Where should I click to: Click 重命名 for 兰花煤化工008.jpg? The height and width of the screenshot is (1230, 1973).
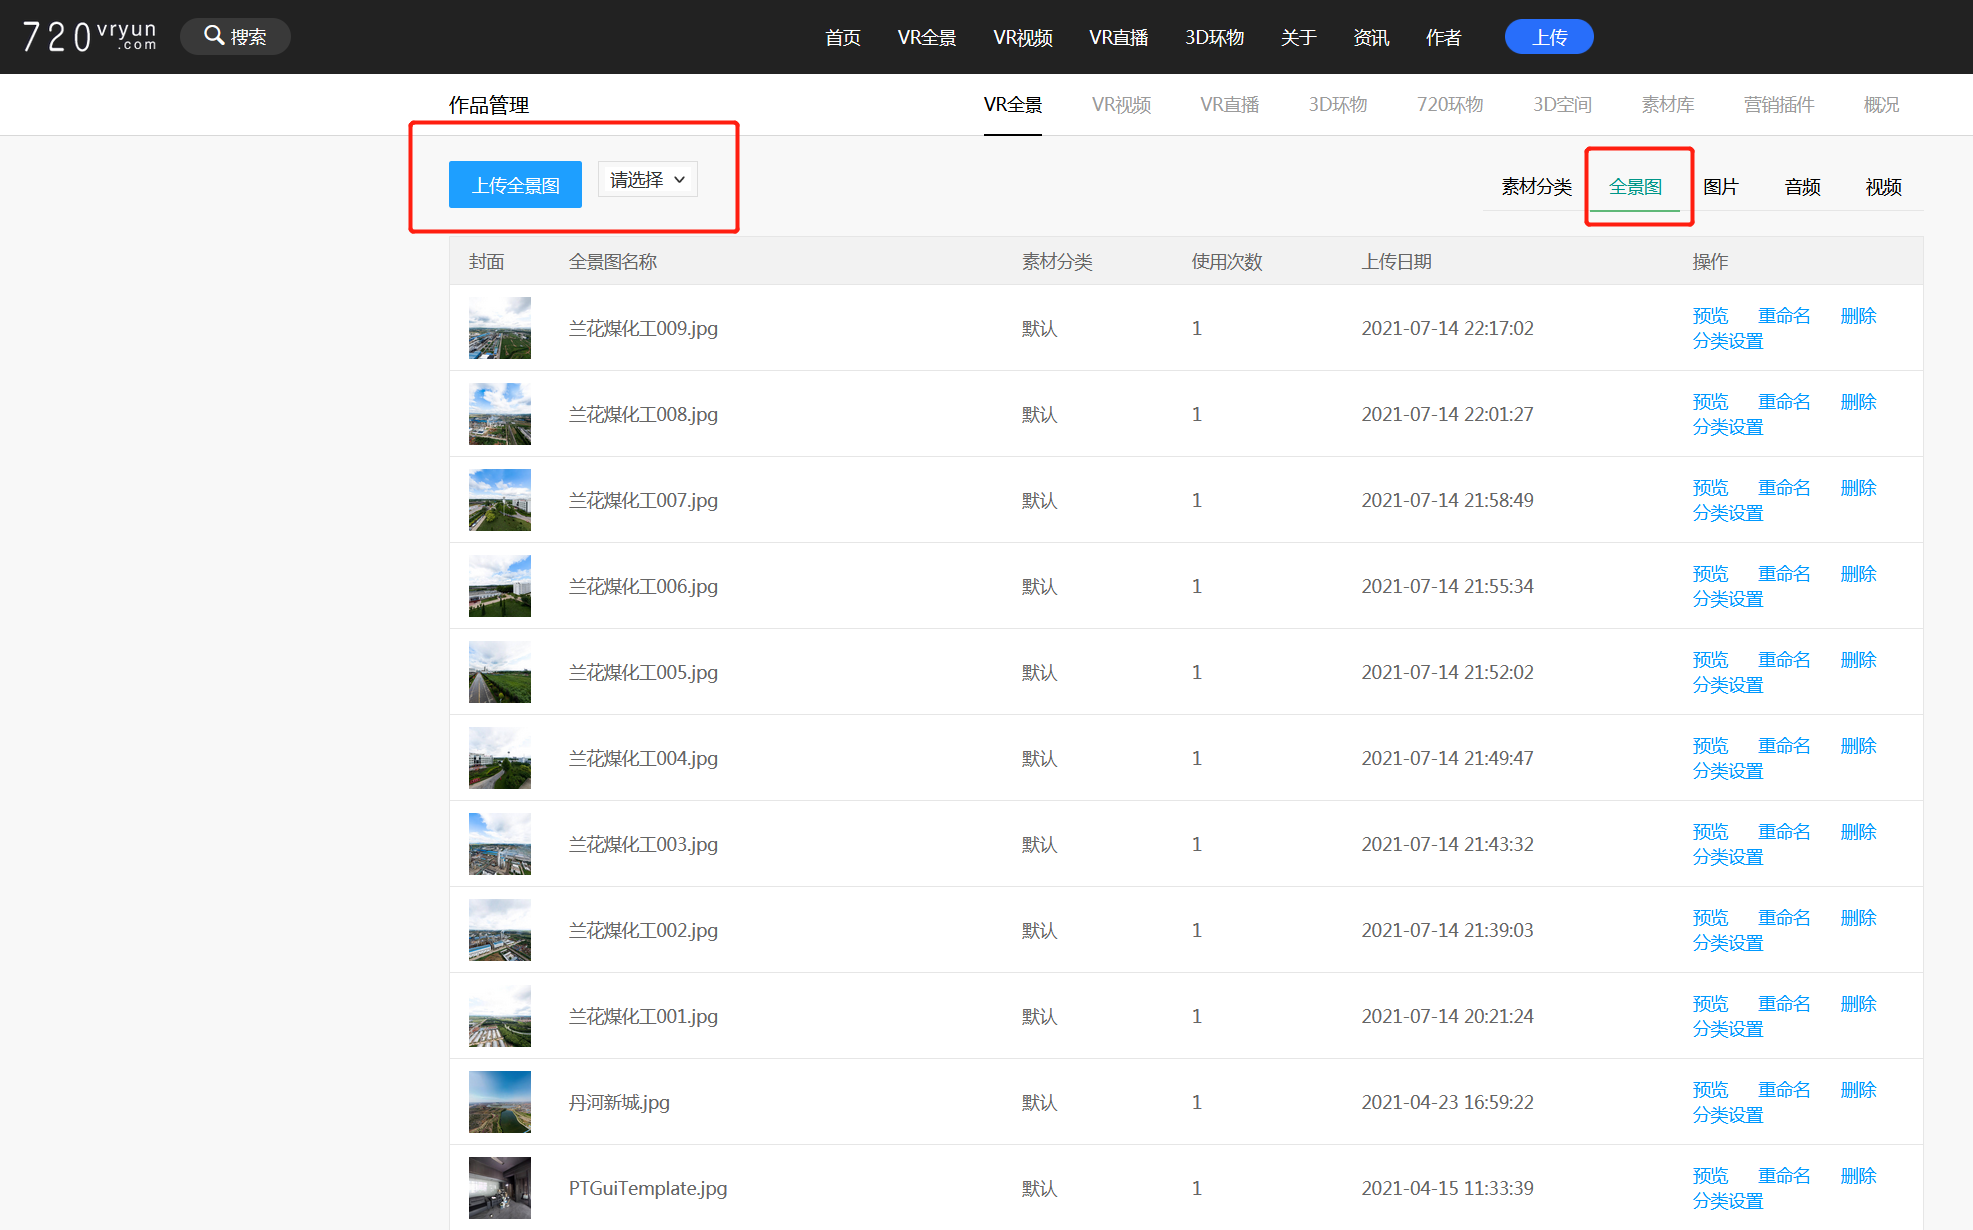pos(1784,402)
